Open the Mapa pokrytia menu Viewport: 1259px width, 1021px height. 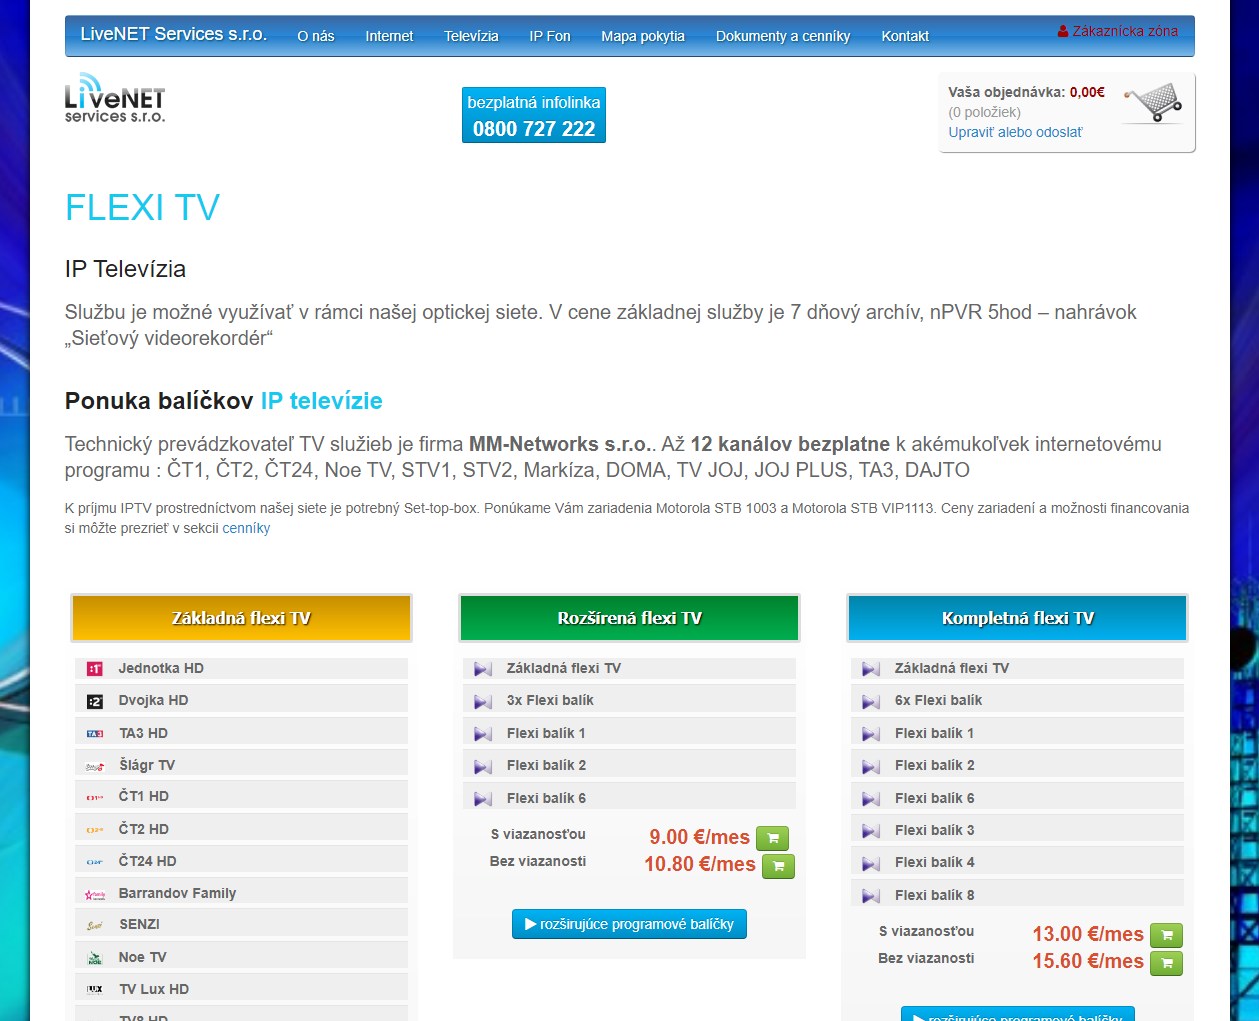tap(643, 36)
